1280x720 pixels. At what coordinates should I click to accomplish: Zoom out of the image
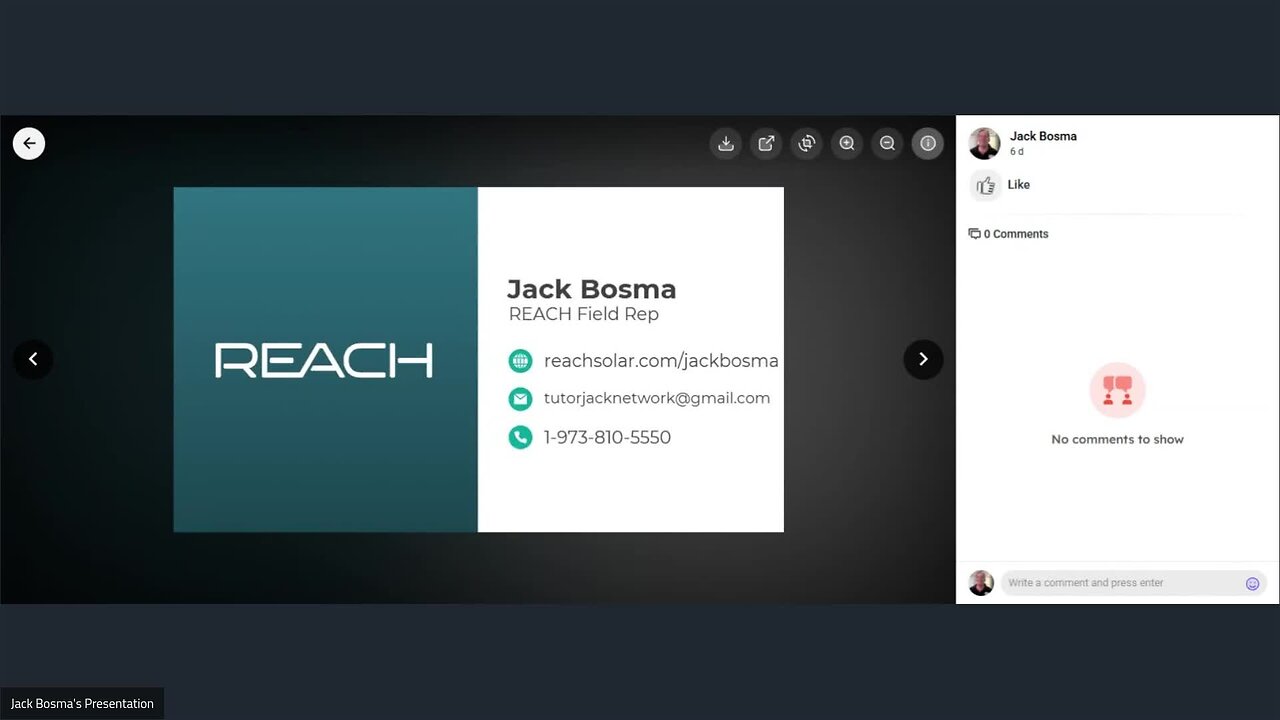tap(887, 143)
